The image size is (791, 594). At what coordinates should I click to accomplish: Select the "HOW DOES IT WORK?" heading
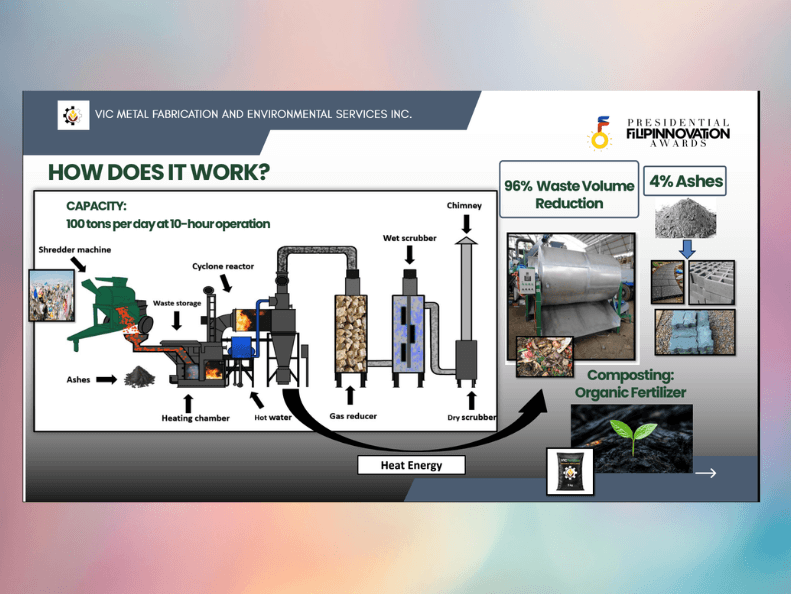159,172
